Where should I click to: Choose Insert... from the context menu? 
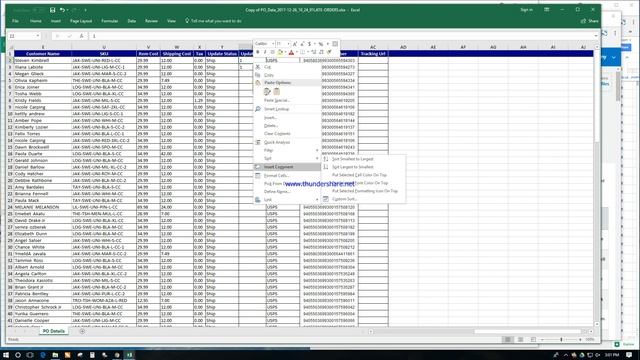tap(287, 118)
